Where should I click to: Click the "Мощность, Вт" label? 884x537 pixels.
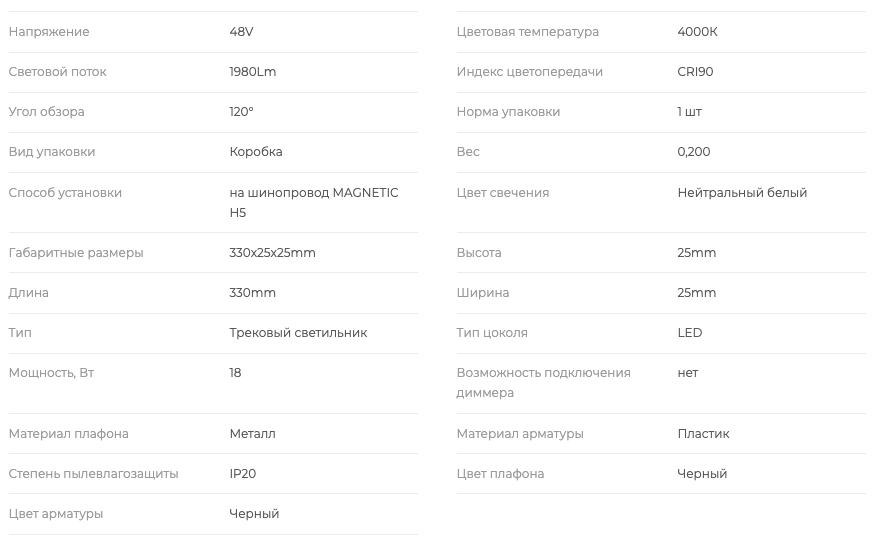point(51,373)
